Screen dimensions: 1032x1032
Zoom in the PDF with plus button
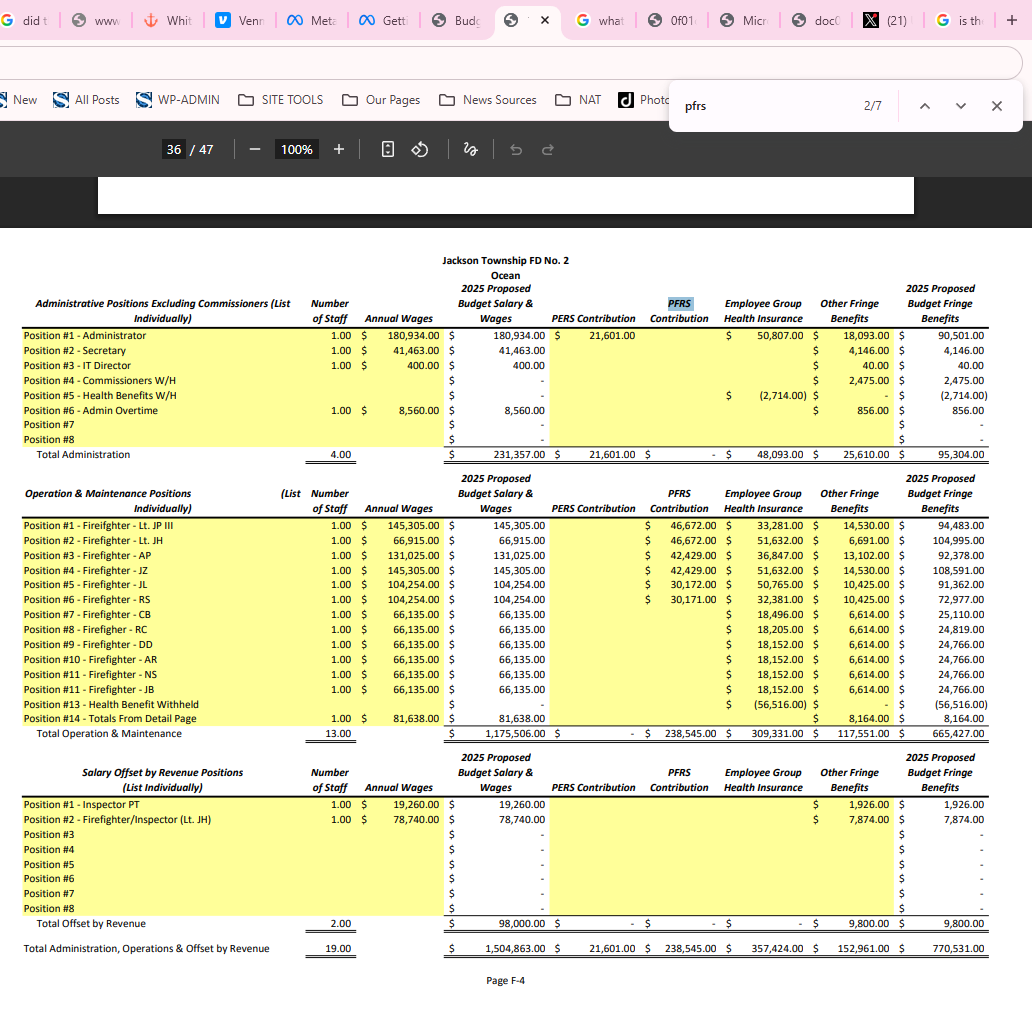pos(339,149)
